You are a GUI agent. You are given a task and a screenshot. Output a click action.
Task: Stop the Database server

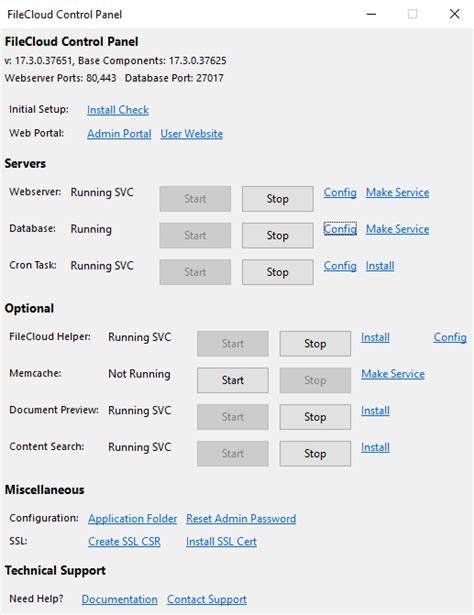(x=278, y=235)
